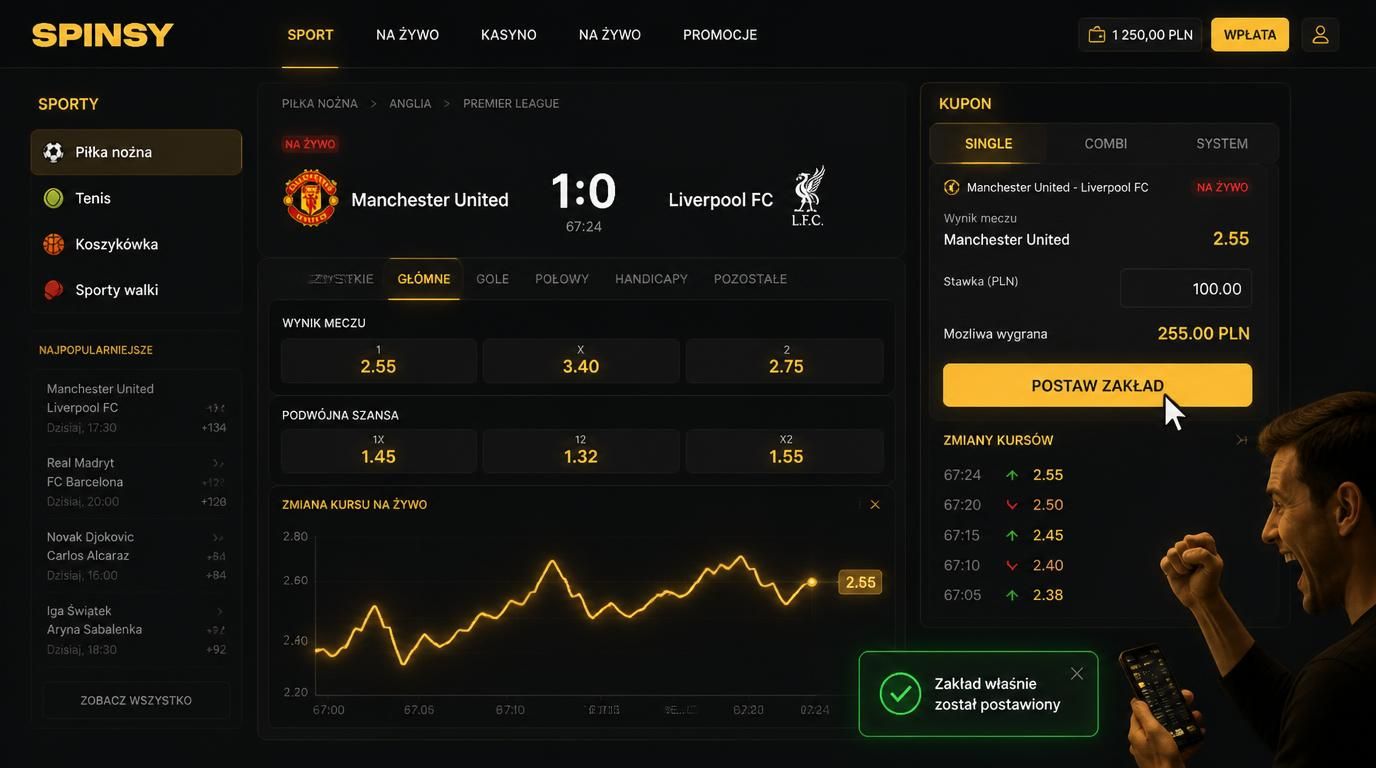Open the GOLE markets tab
Screen dimensions: 1376x768
tap(492, 279)
